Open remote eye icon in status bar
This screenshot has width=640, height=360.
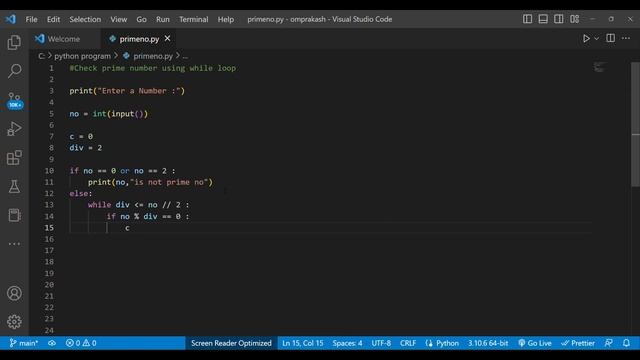tap(52, 343)
